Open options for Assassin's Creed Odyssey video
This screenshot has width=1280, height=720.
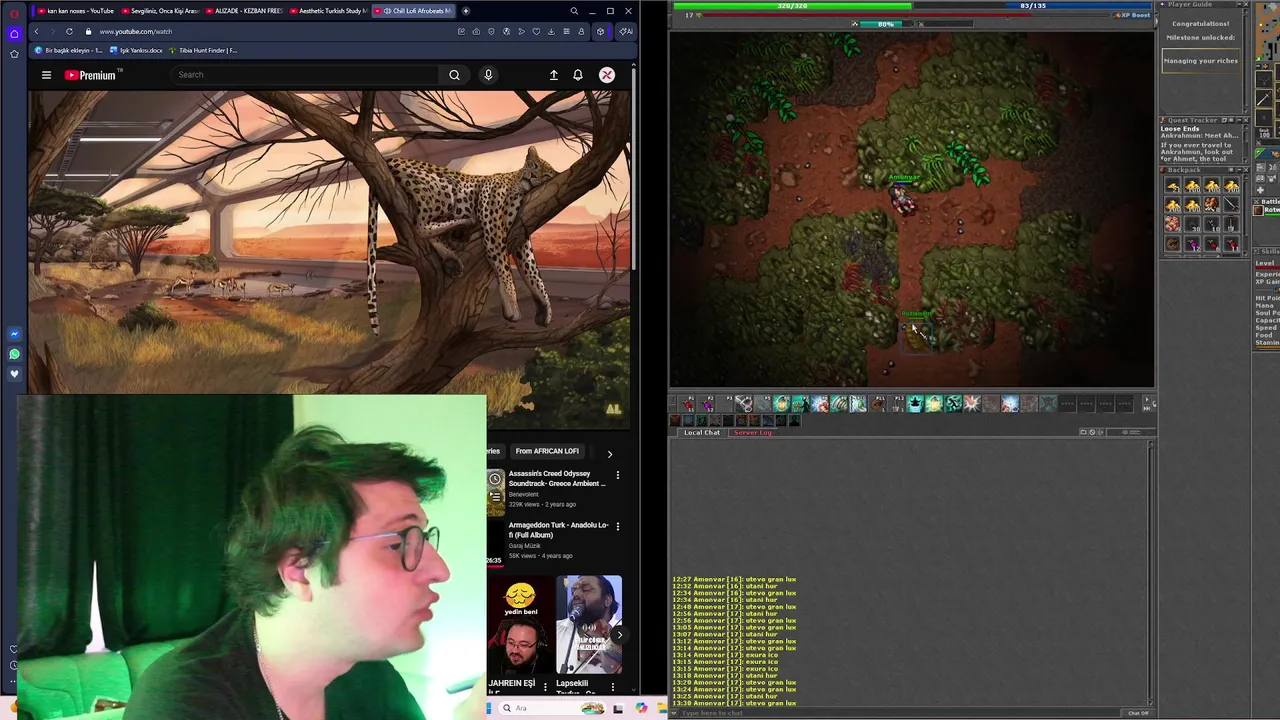tap(617, 475)
